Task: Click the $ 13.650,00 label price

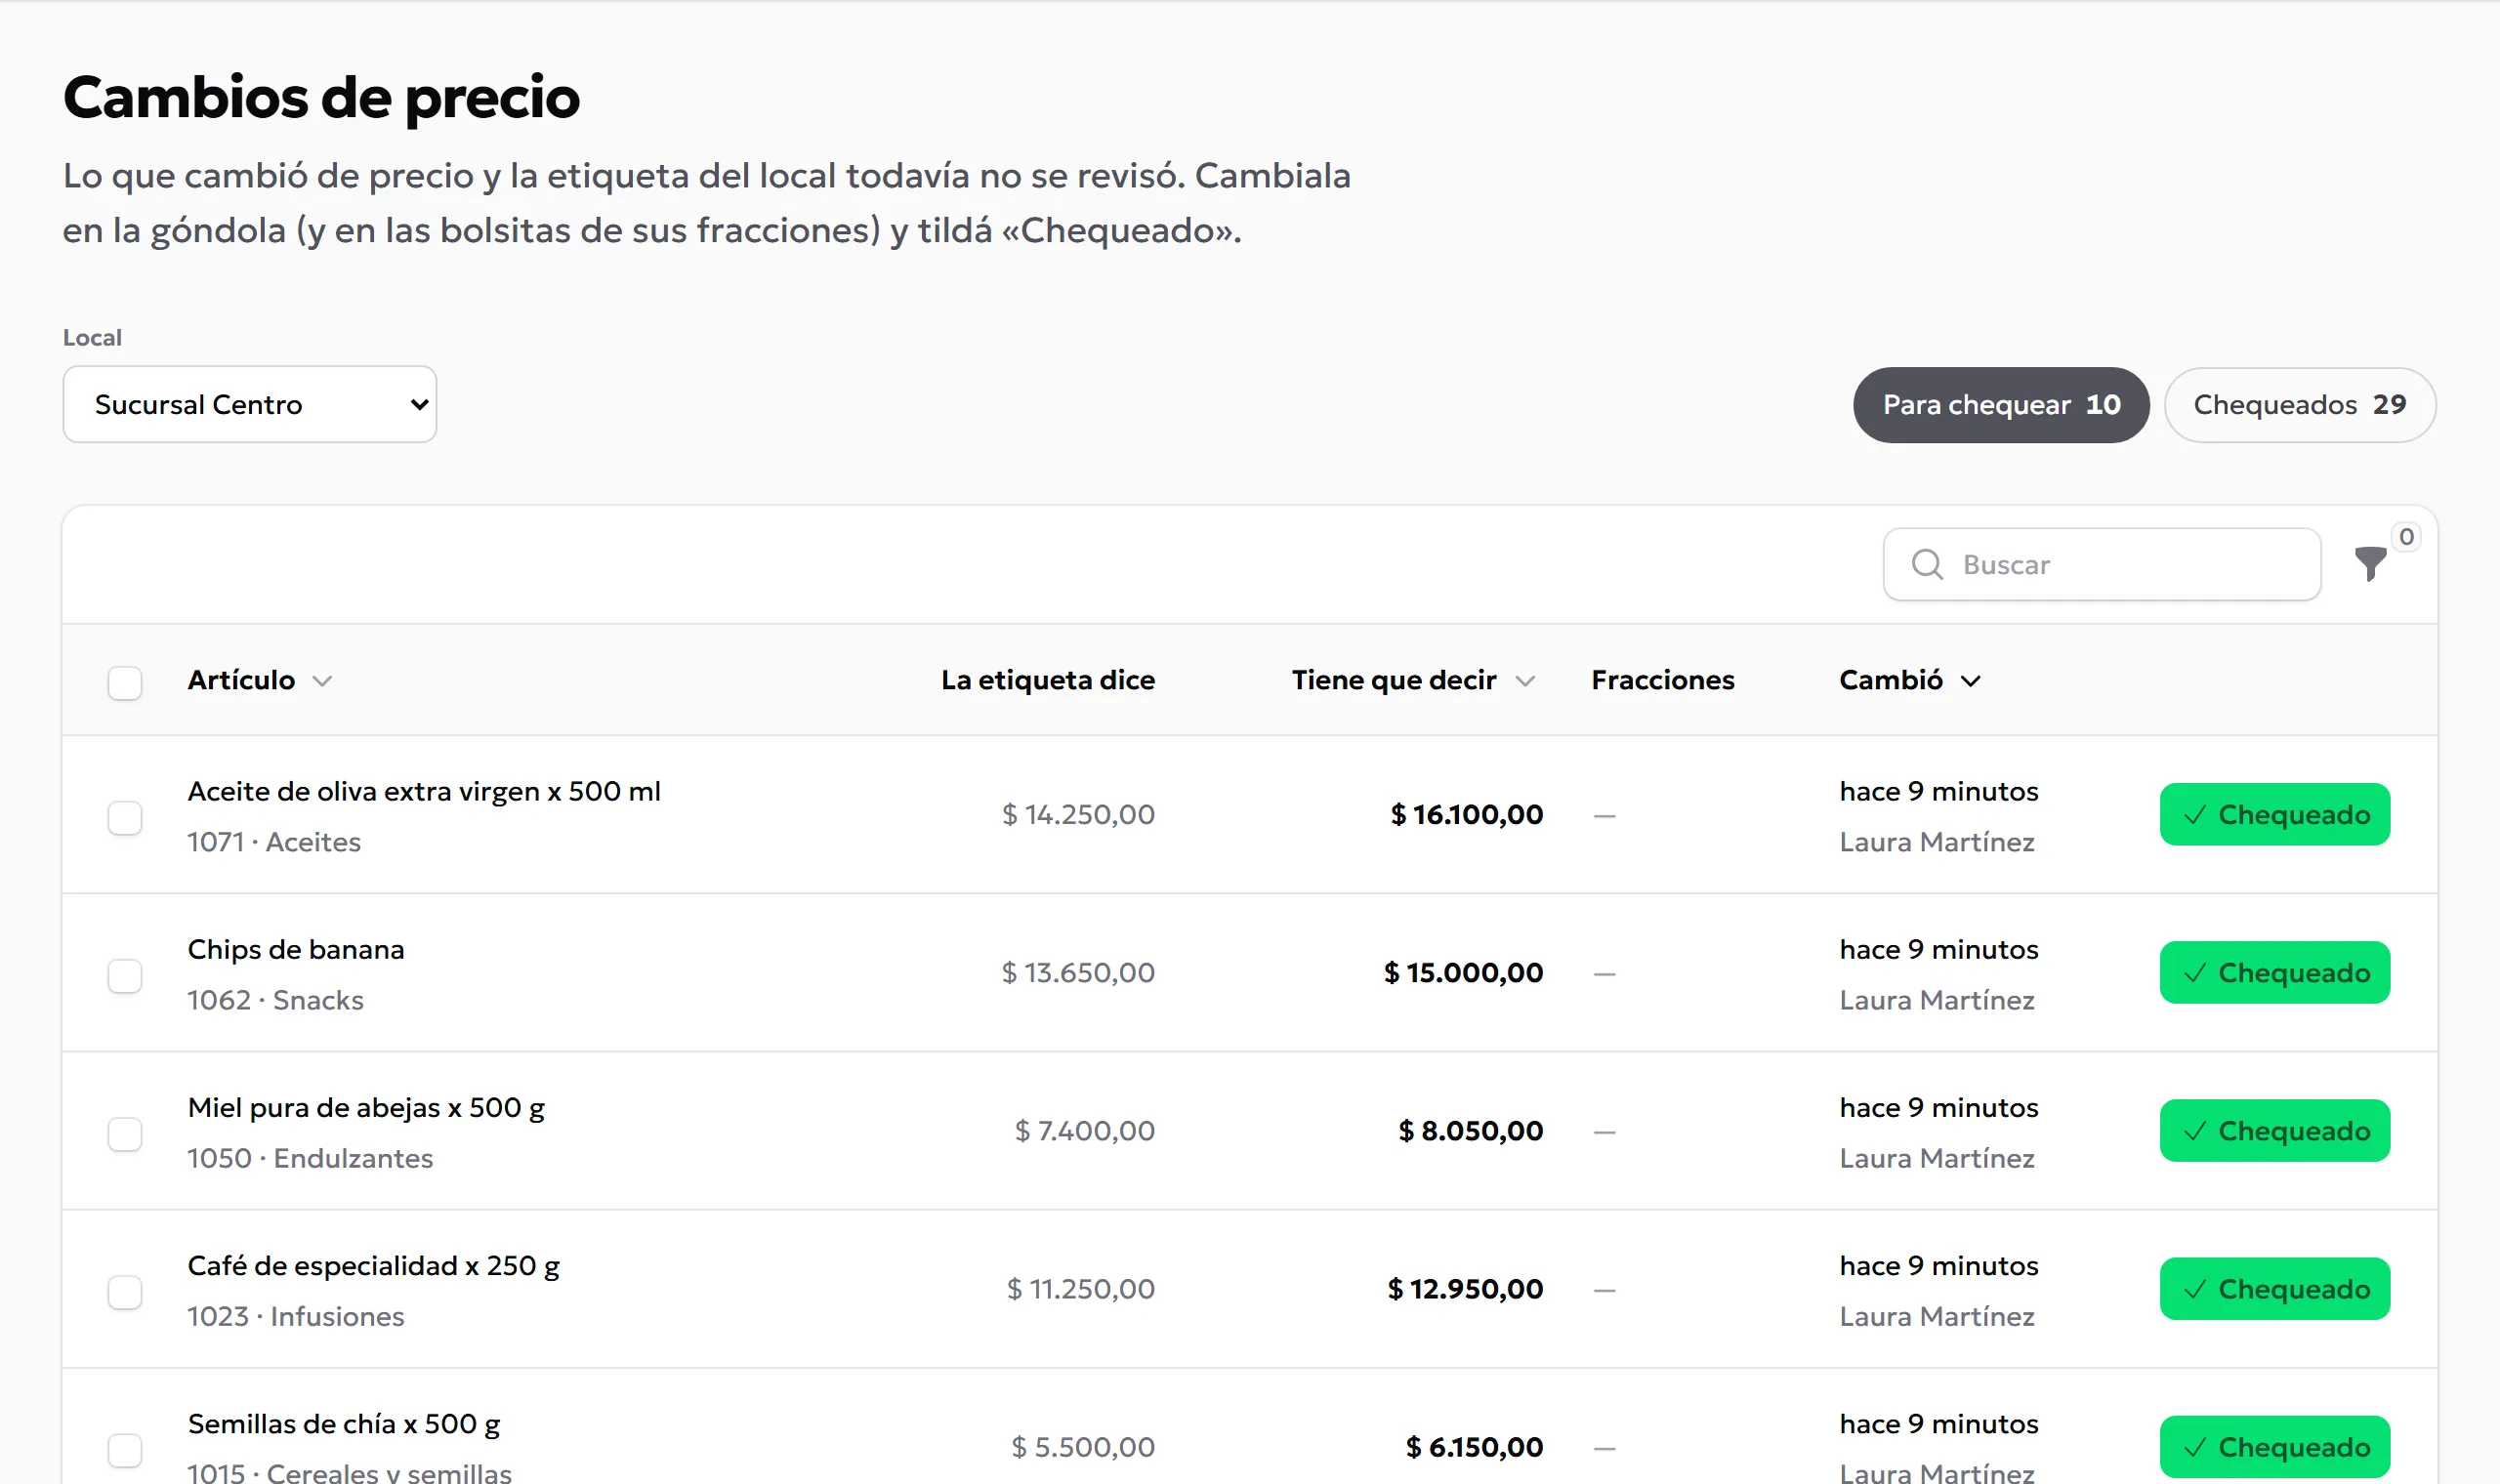Action: [1078, 972]
